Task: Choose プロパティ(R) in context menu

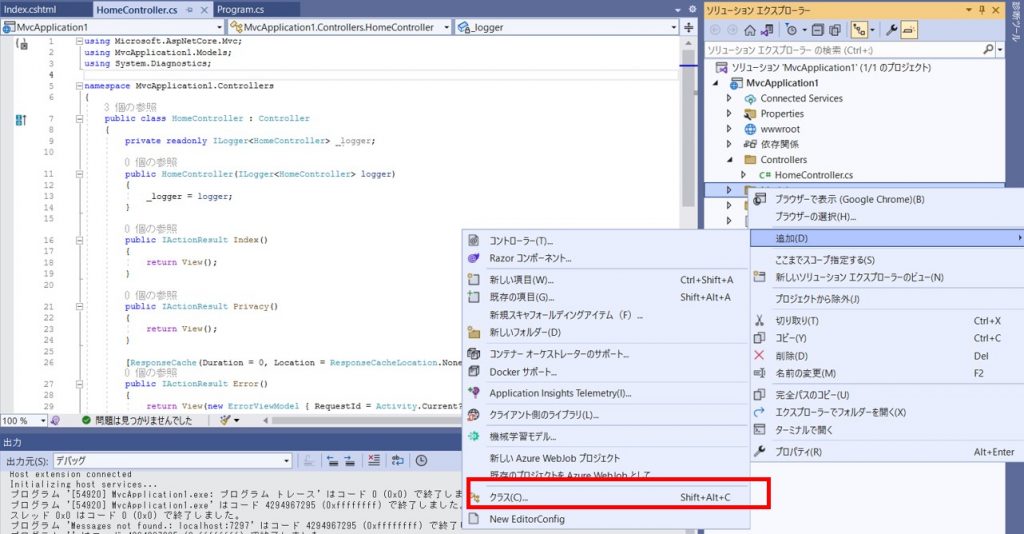Action: pos(887,452)
